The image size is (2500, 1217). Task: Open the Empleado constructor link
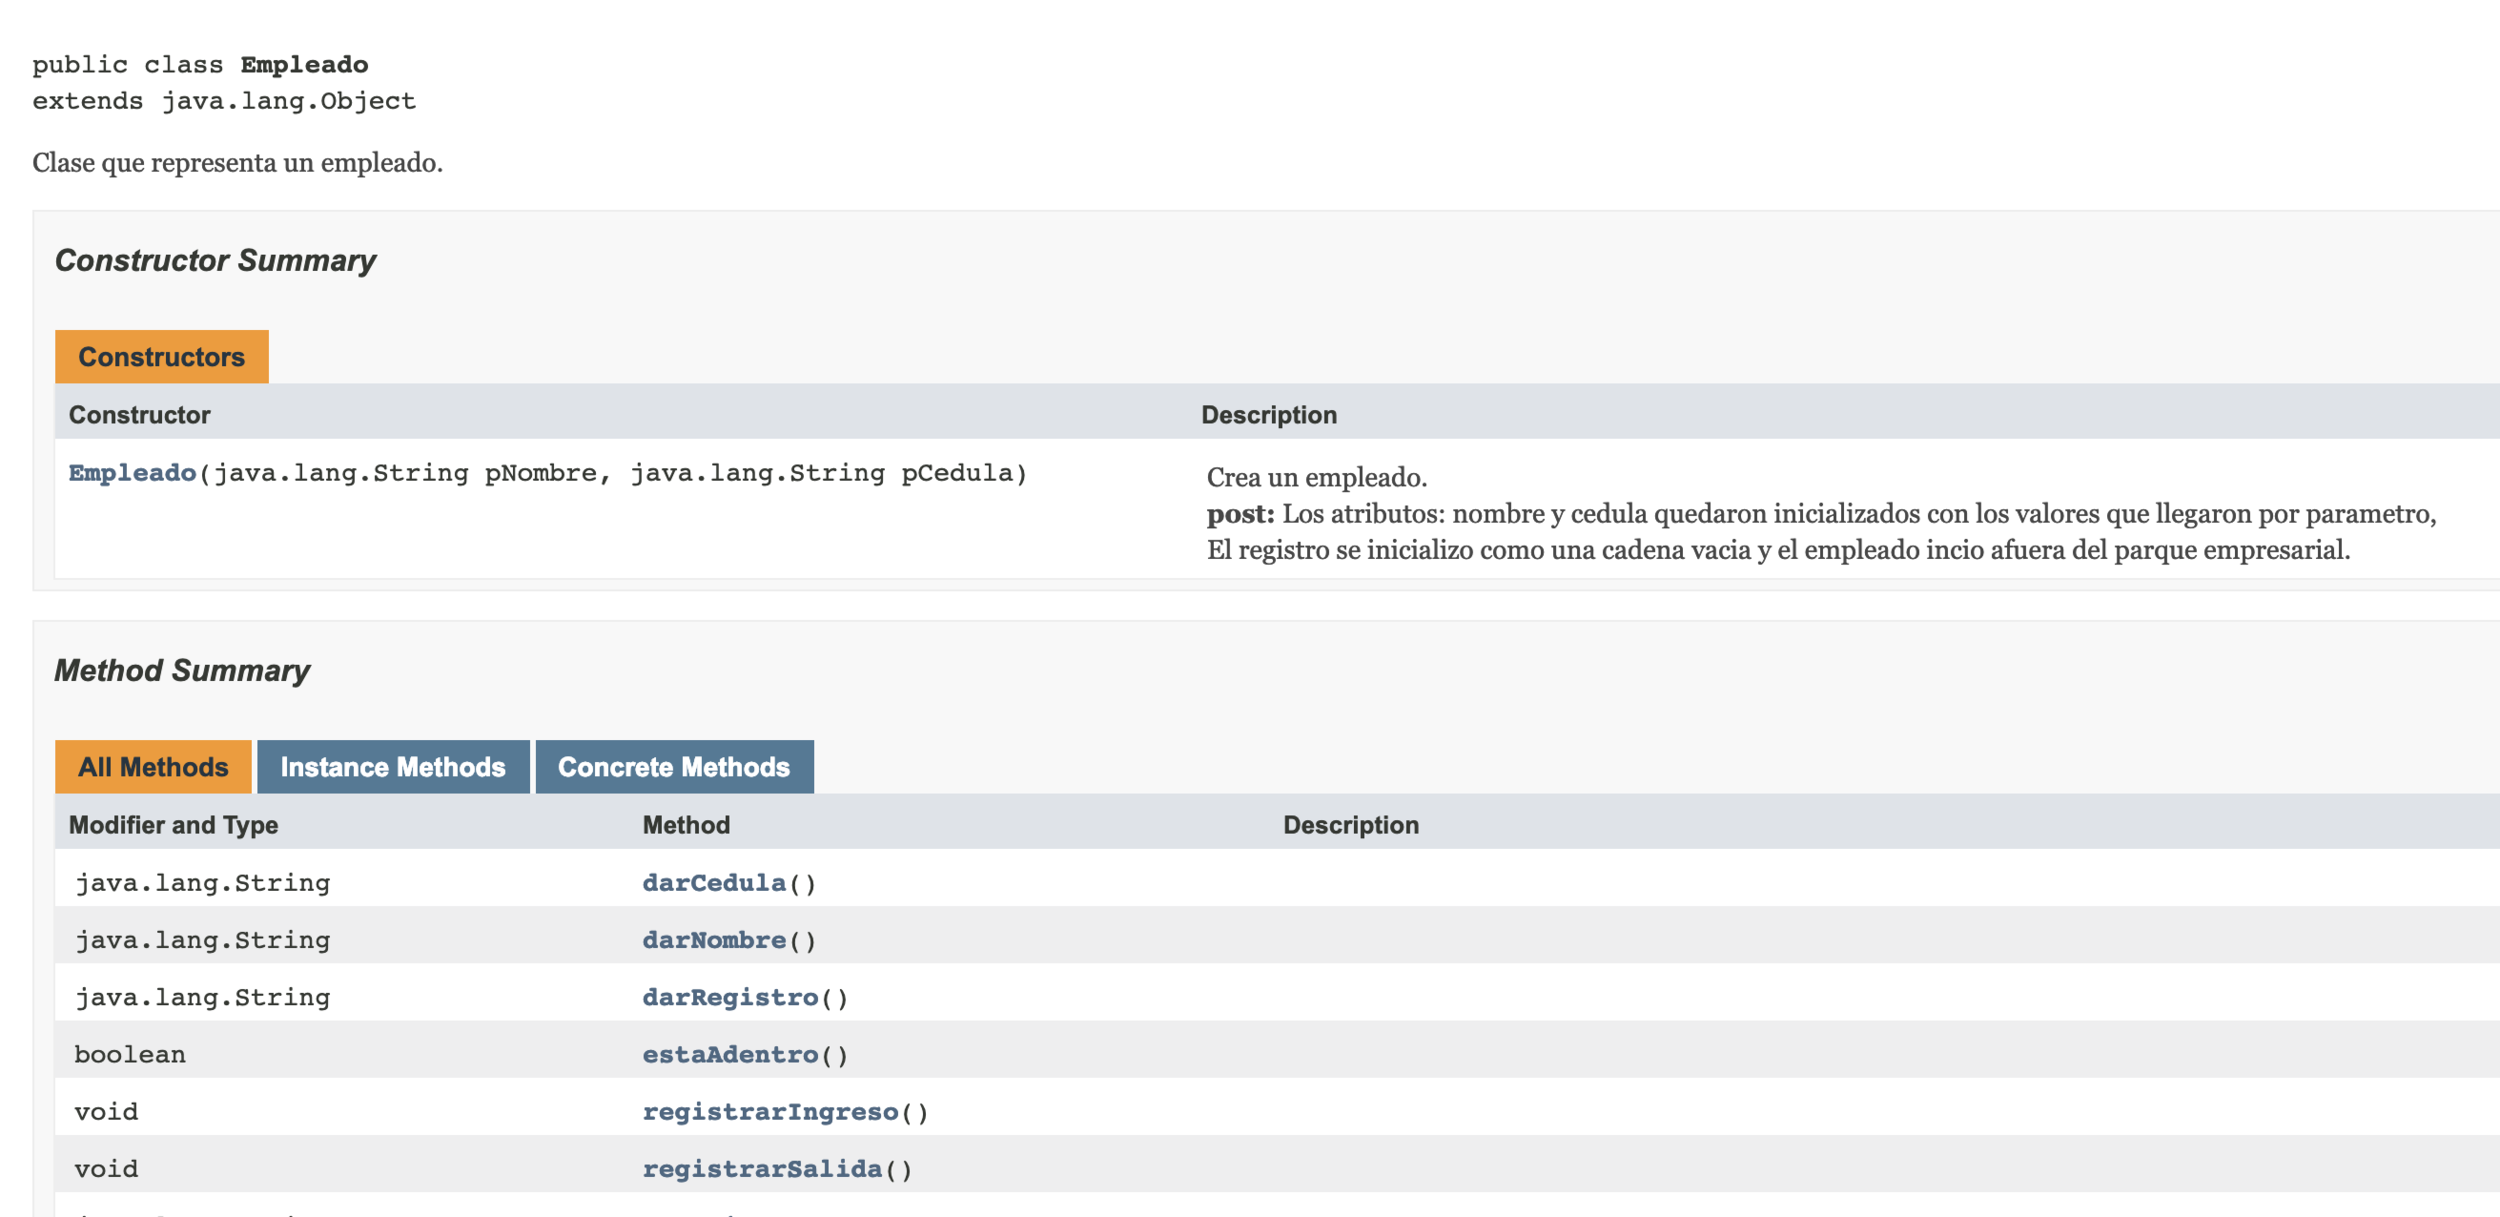pyautogui.click(x=132, y=473)
